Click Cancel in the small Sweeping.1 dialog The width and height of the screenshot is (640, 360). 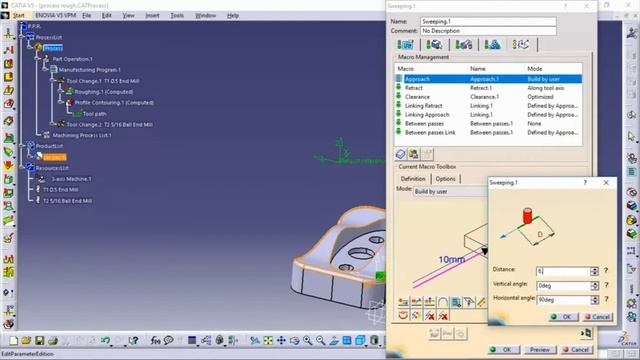point(597,317)
